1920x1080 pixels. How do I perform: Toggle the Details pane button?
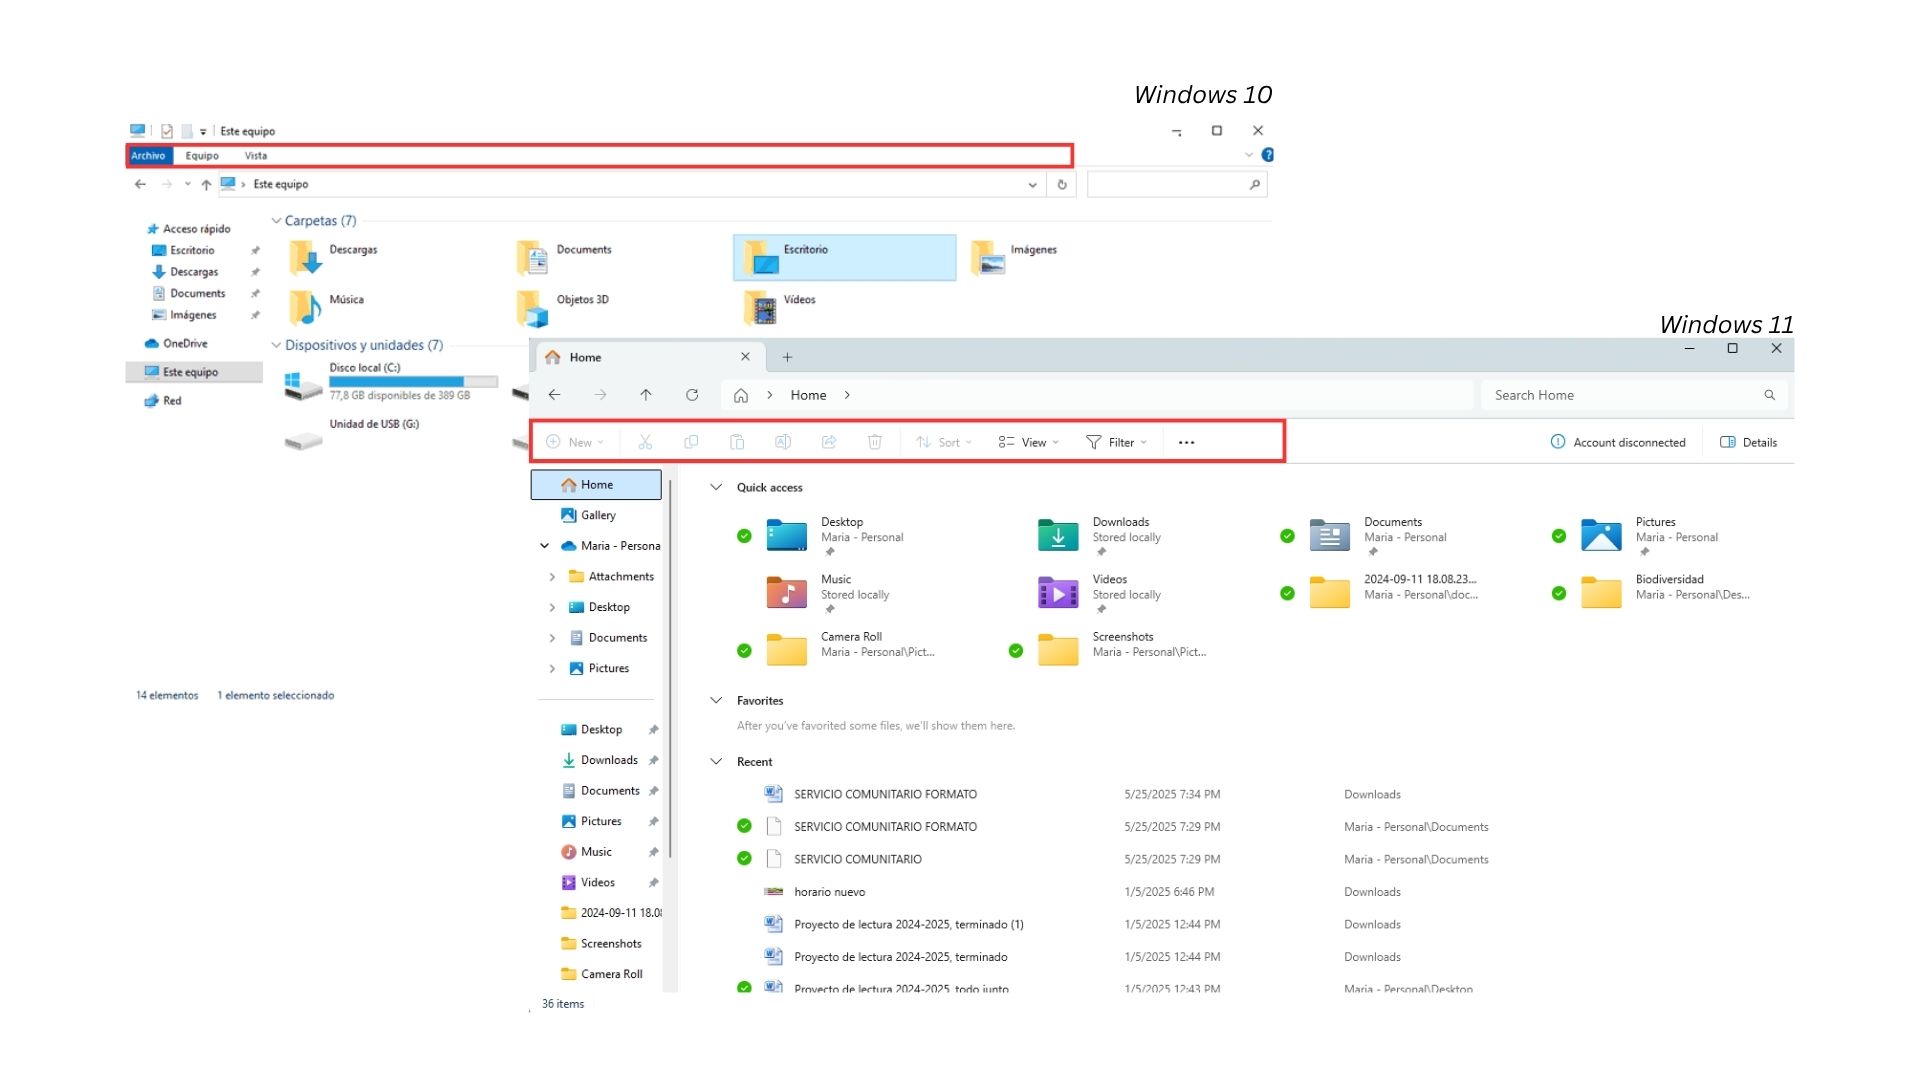click(x=1748, y=442)
